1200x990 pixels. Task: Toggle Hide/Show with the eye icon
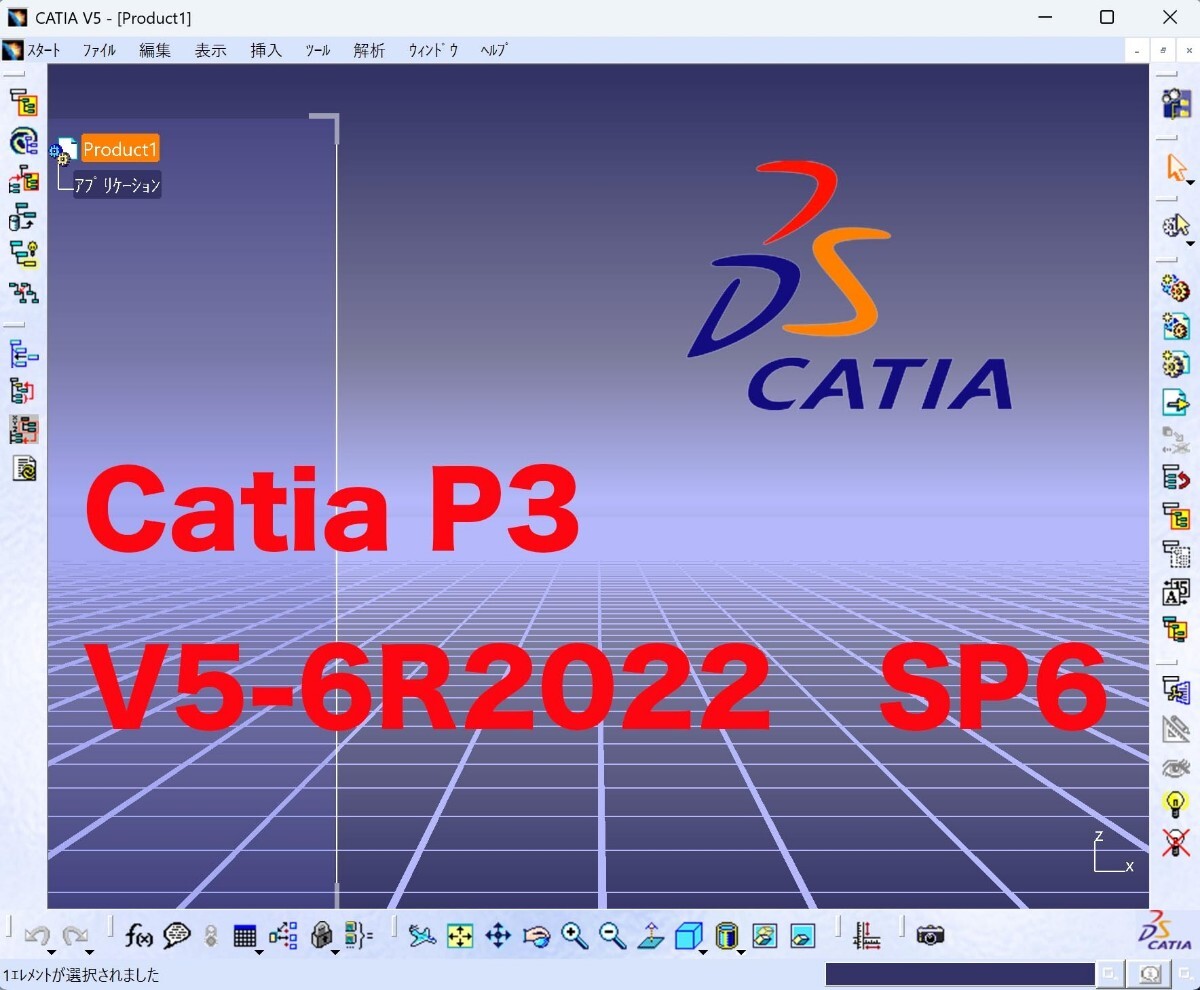pyautogui.click(x=1175, y=768)
